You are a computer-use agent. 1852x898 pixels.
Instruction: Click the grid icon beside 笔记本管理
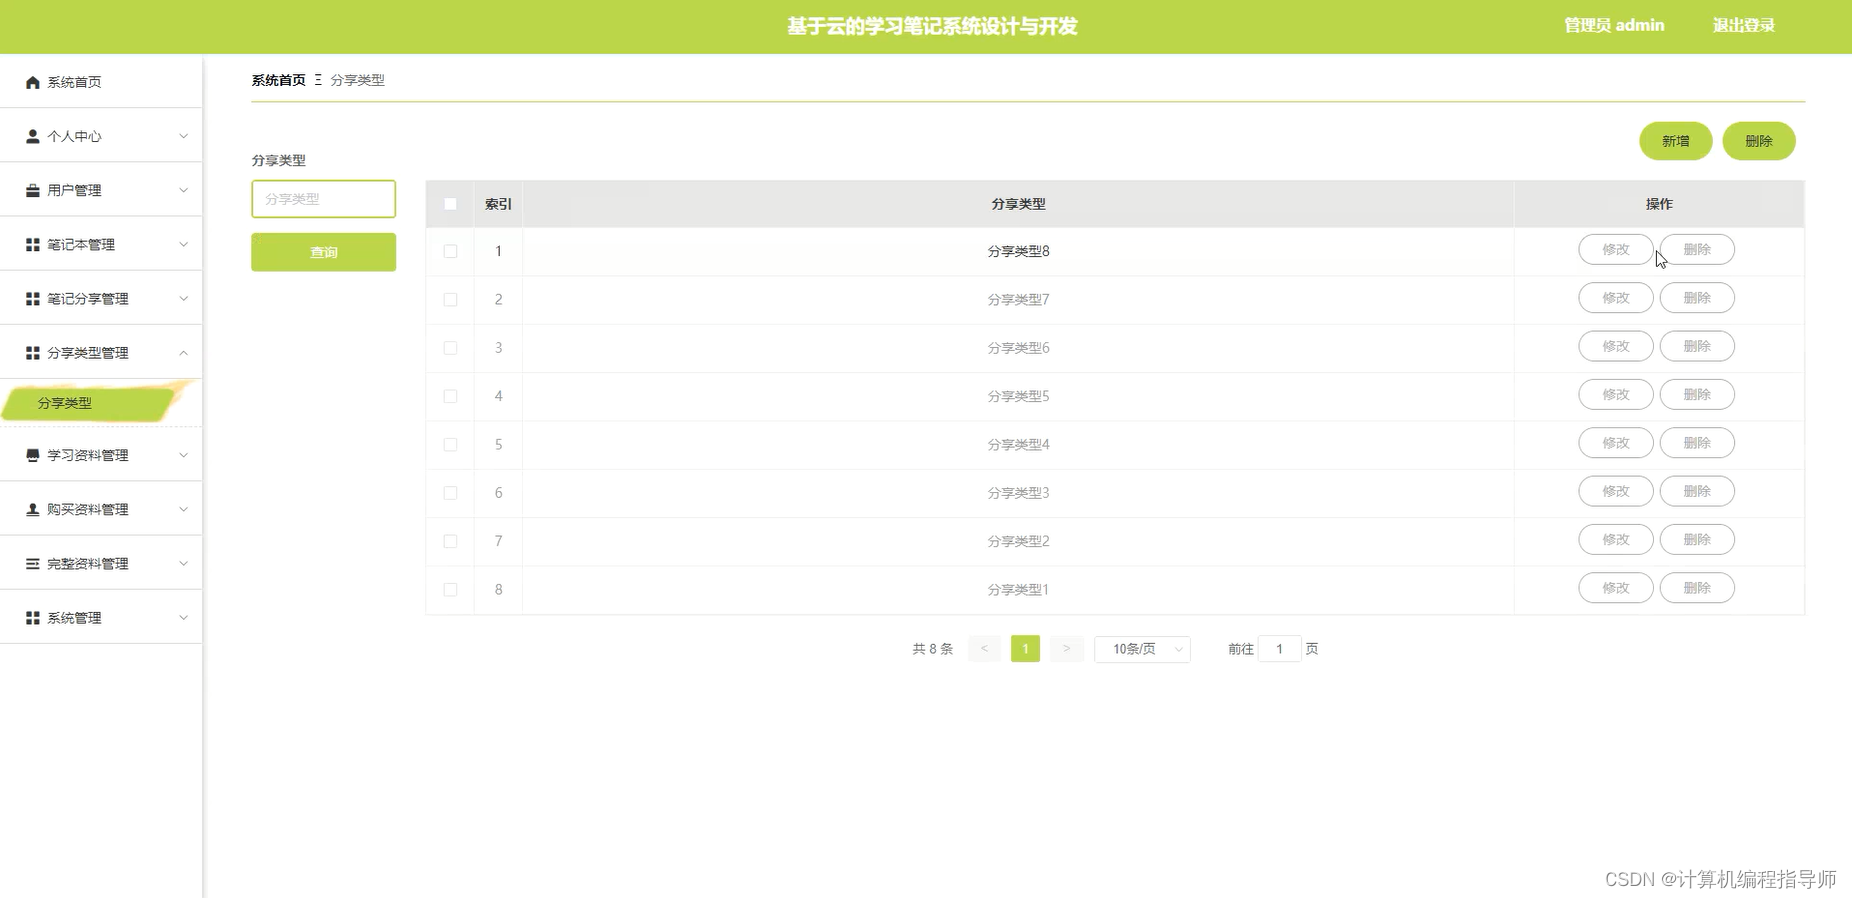33,245
